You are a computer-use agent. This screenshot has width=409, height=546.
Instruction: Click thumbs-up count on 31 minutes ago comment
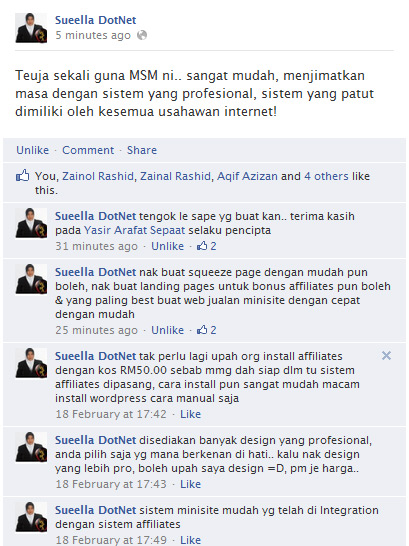207,246
